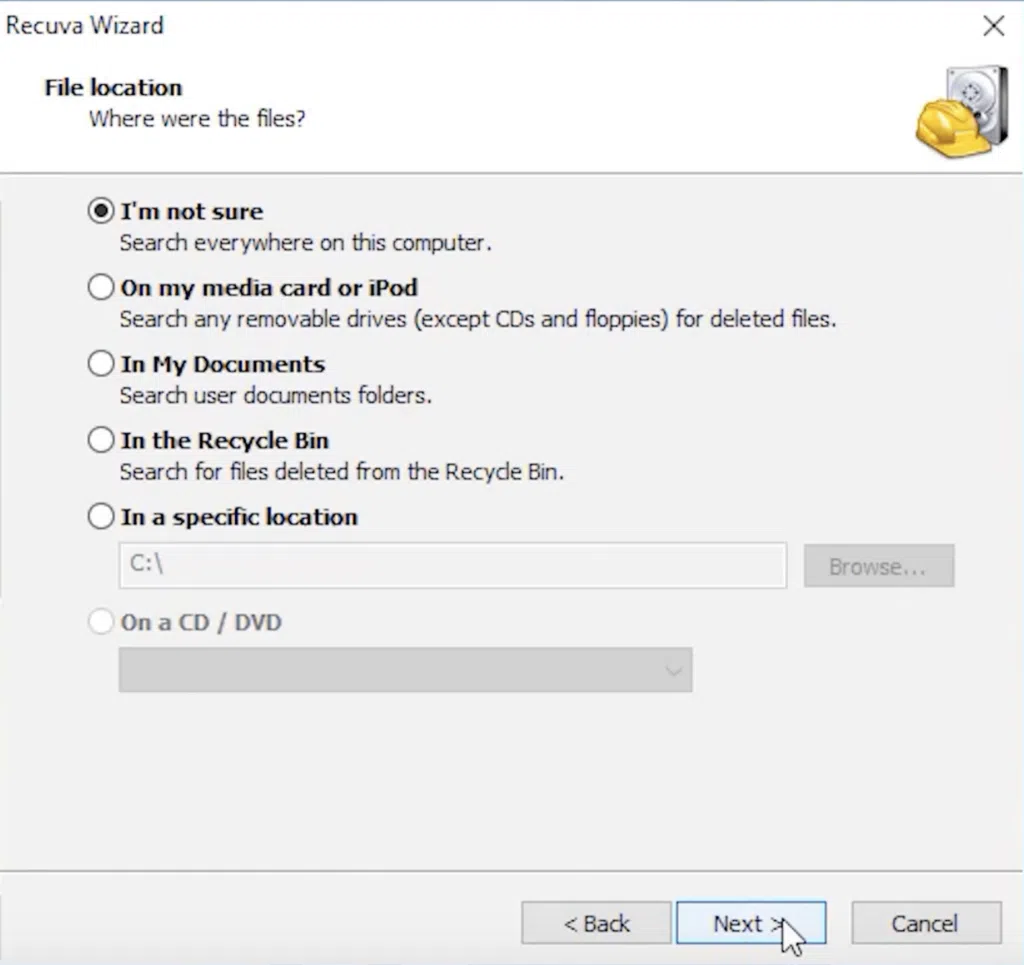Enable "In a specific location" radio button
This screenshot has height=965, width=1024.
101,517
